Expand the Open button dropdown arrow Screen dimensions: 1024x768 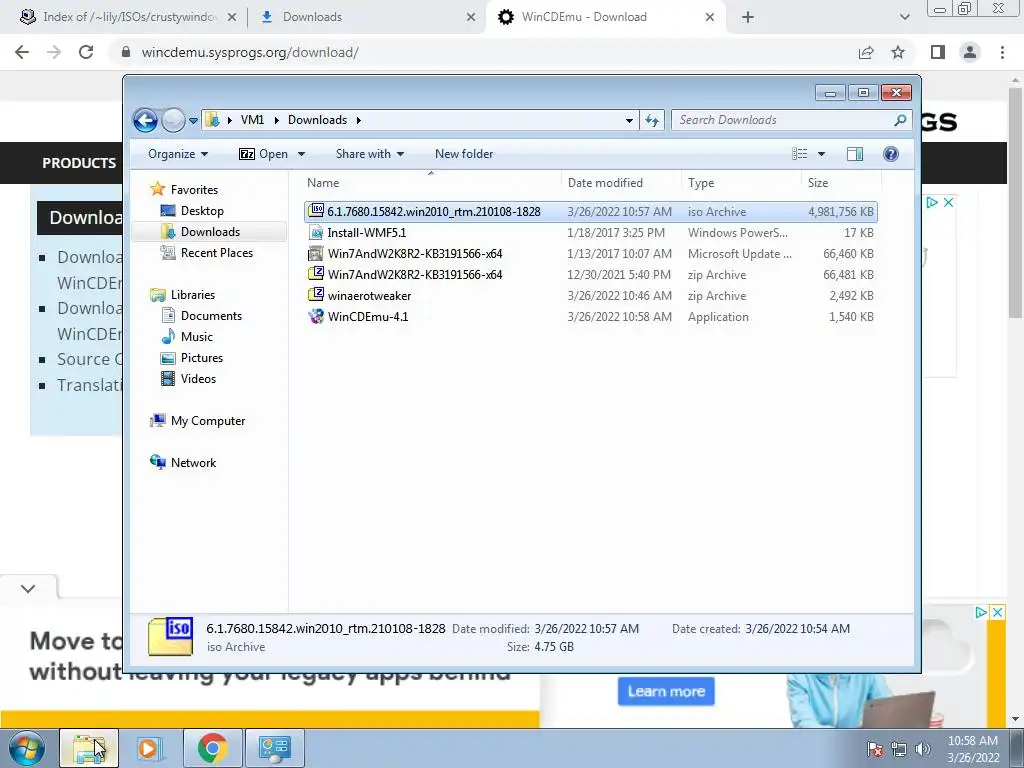pos(301,154)
